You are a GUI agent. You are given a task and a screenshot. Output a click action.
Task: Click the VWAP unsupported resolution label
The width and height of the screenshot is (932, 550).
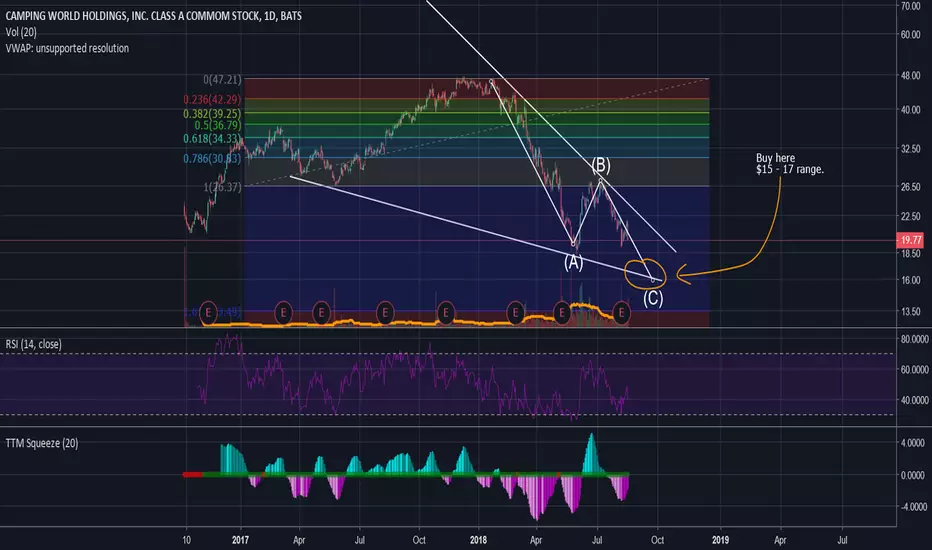67,48
